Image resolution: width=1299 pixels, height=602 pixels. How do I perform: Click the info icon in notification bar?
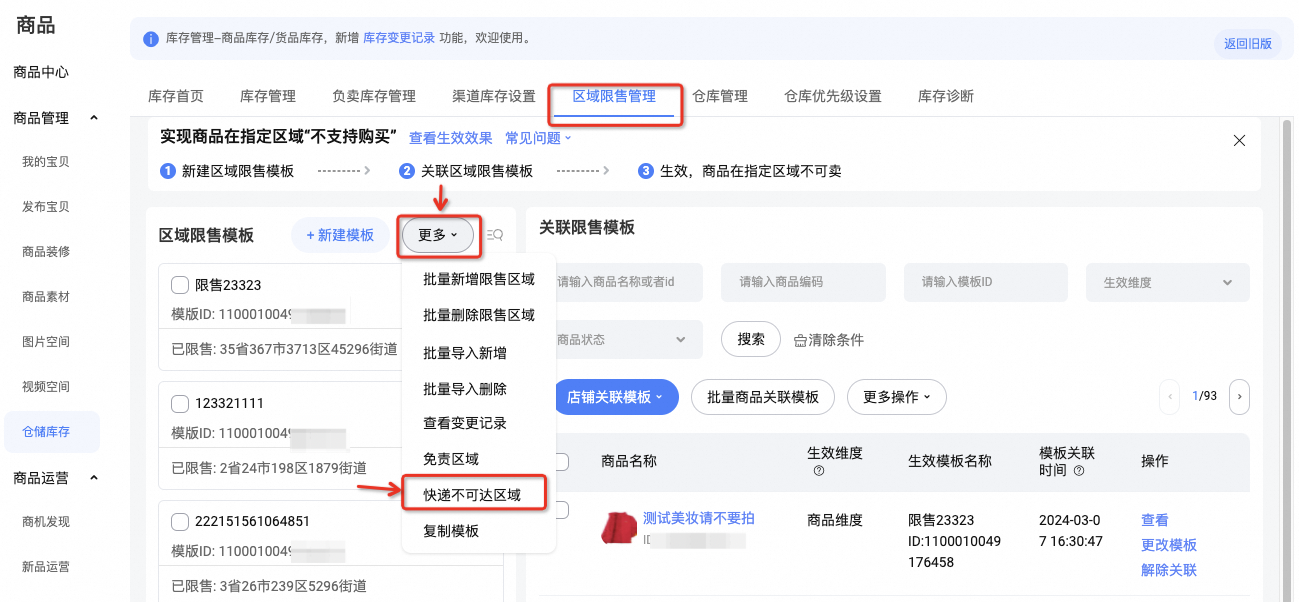click(151, 39)
